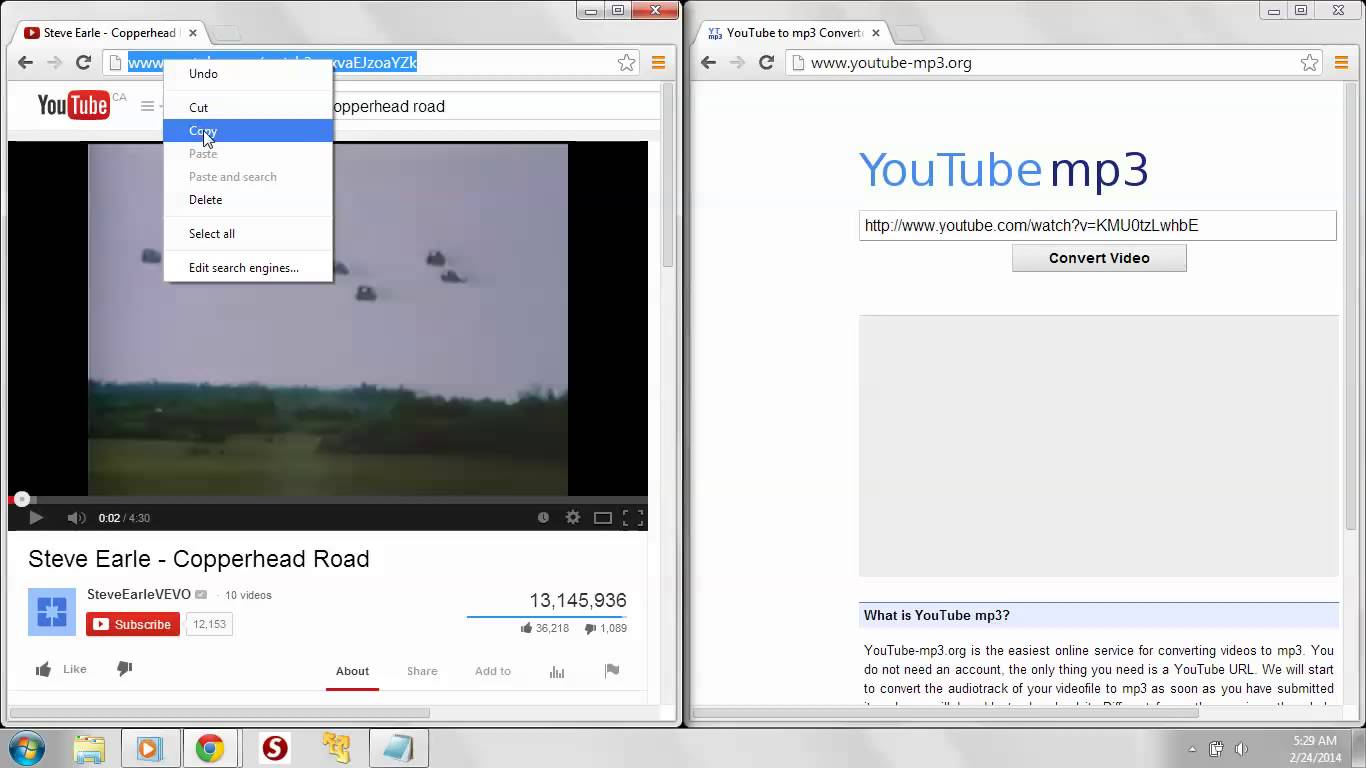Click the video progress bar handle
The width and height of the screenshot is (1366, 768).
point(22,499)
